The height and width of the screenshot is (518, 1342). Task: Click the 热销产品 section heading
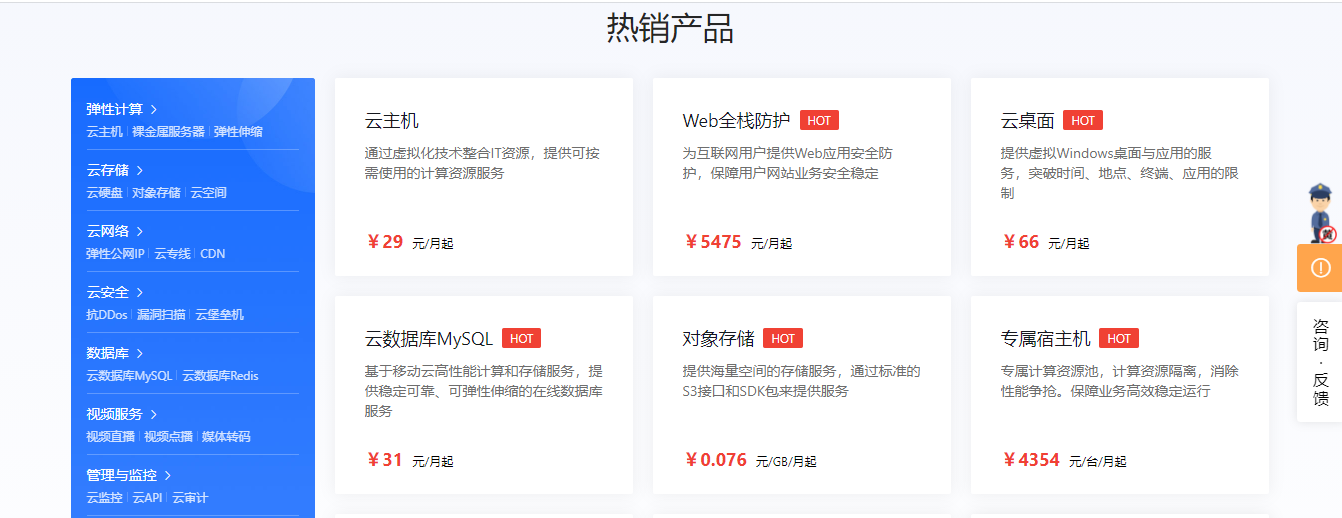(670, 28)
